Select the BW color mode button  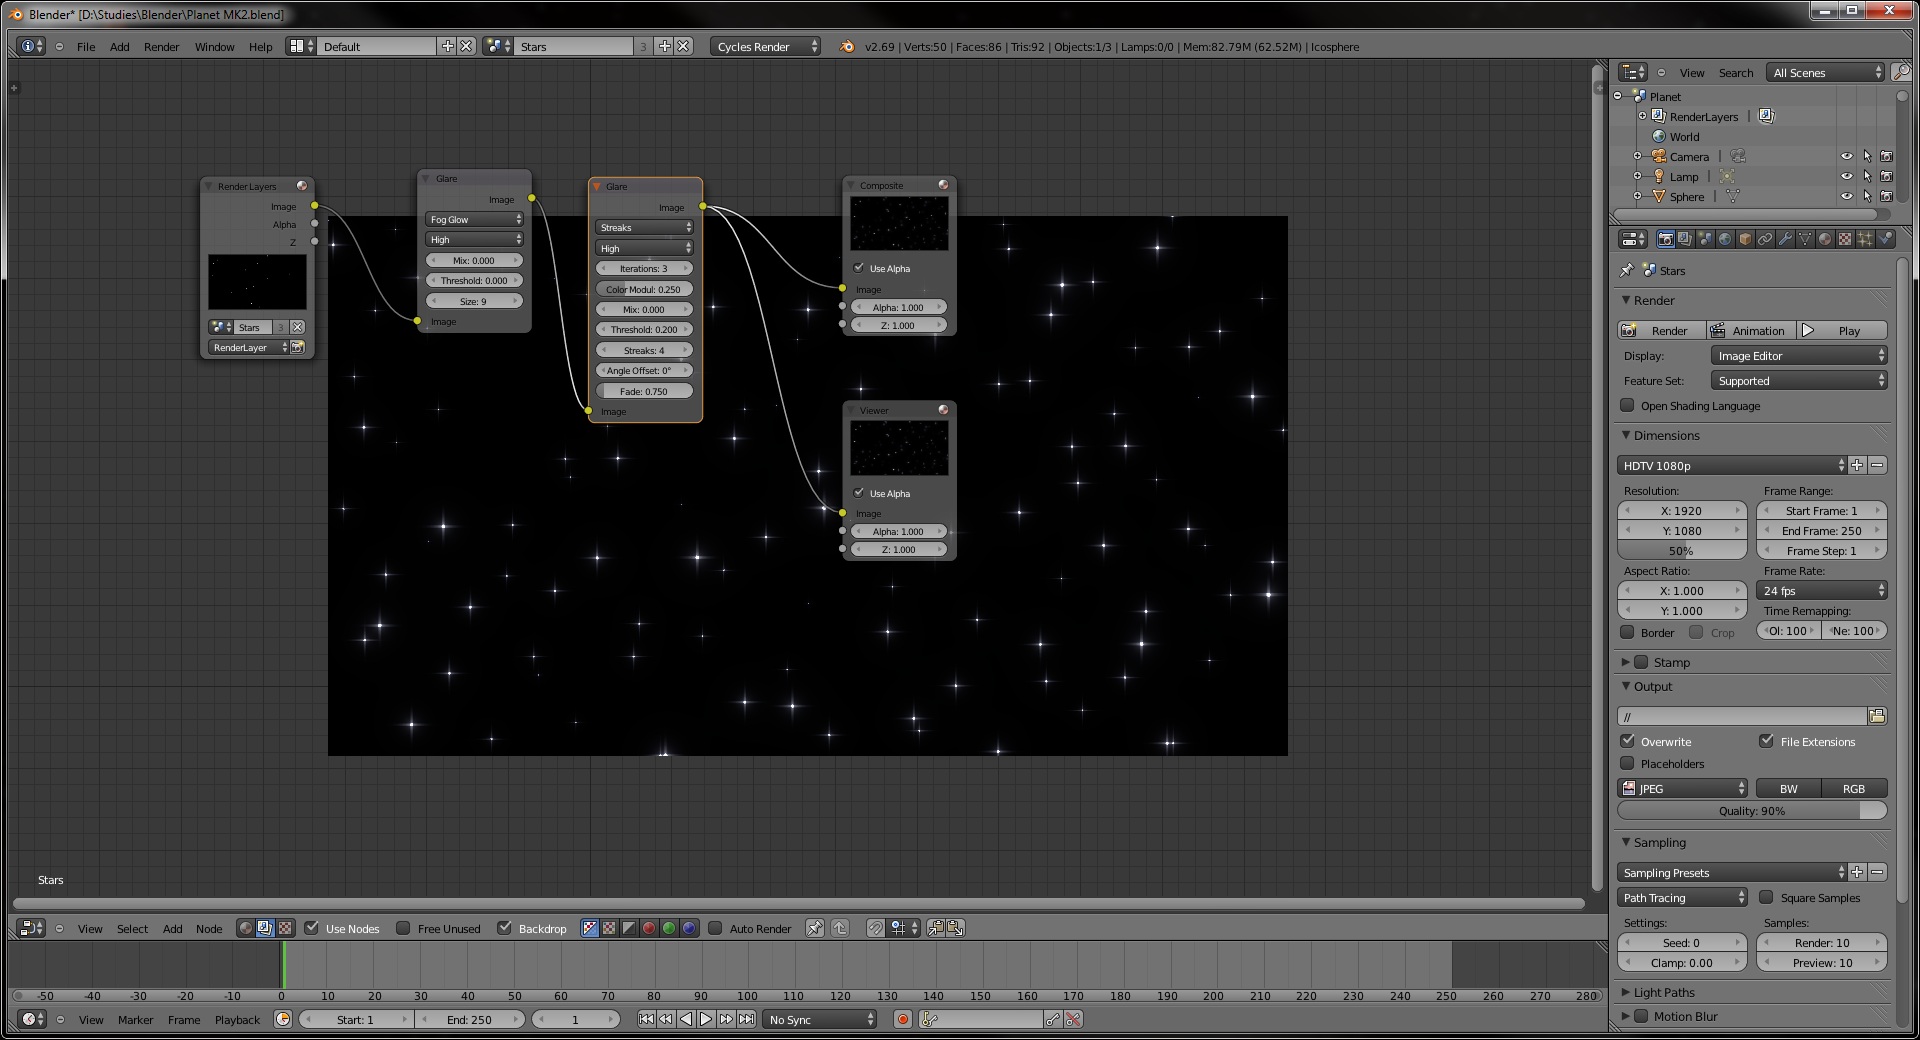[x=1788, y=788]
